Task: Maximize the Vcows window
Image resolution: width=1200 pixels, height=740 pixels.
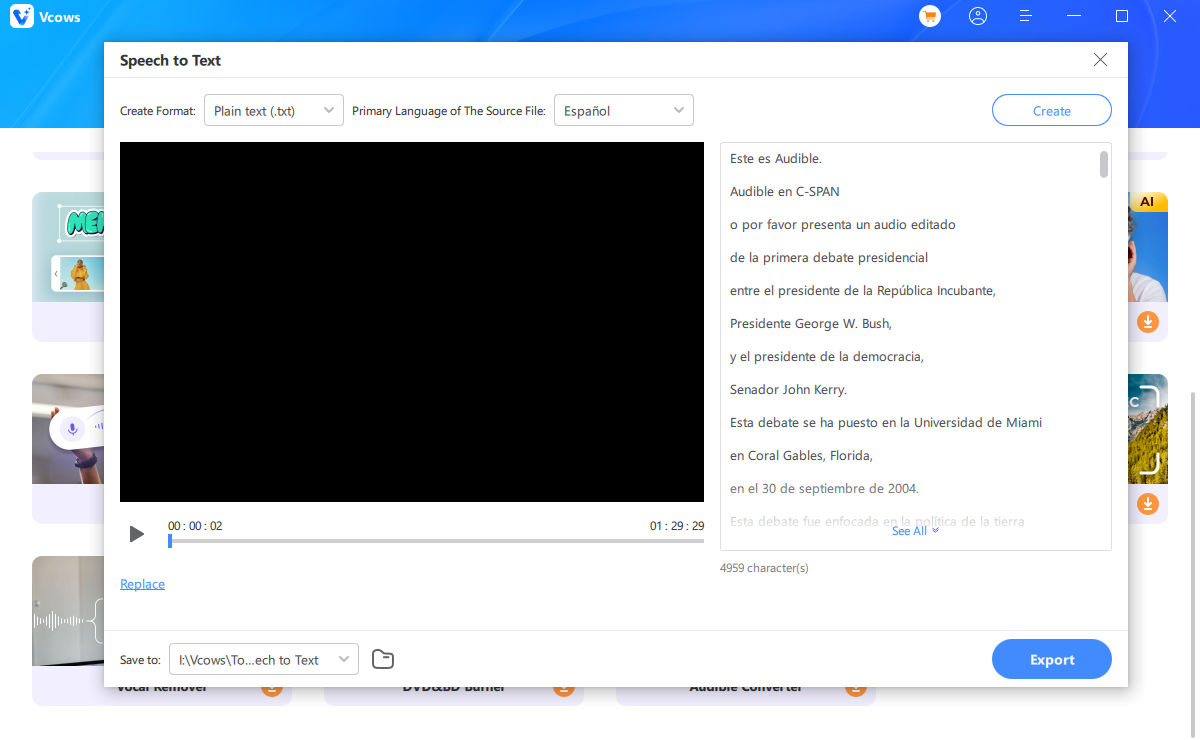Action: point(1122,16)
